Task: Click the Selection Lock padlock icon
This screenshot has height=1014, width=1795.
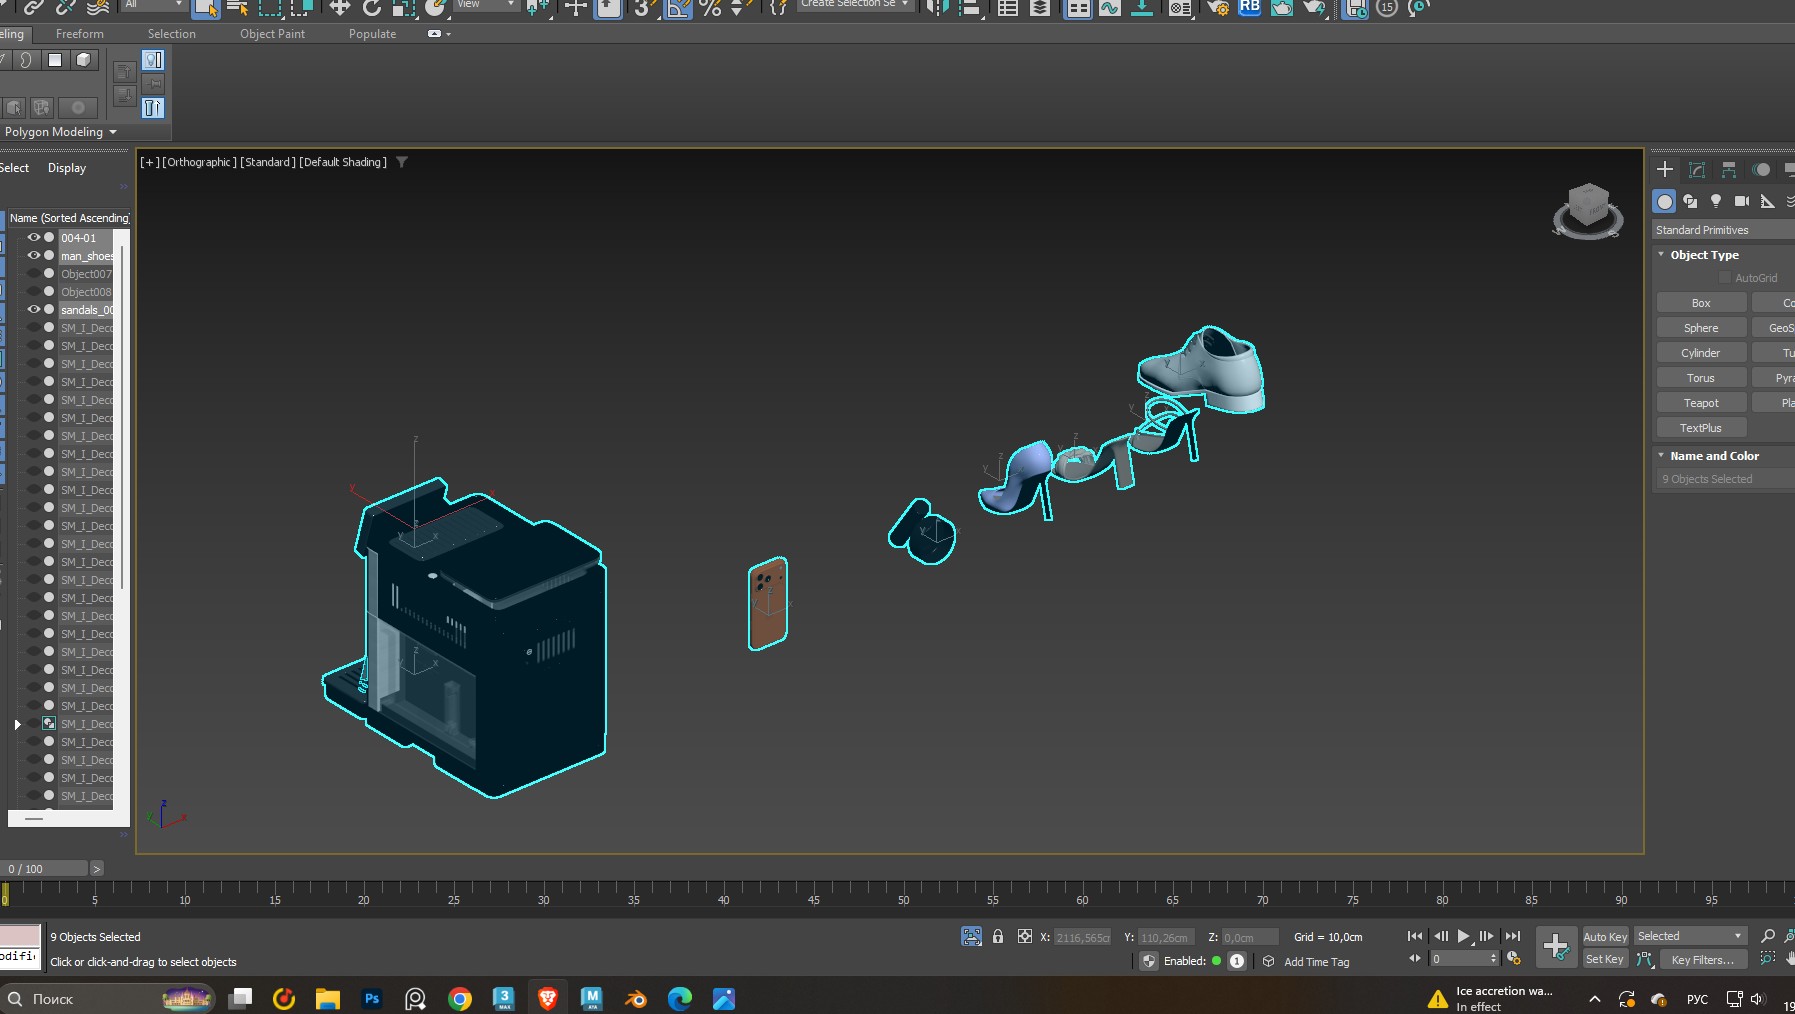Action: (x=997, y=937)
